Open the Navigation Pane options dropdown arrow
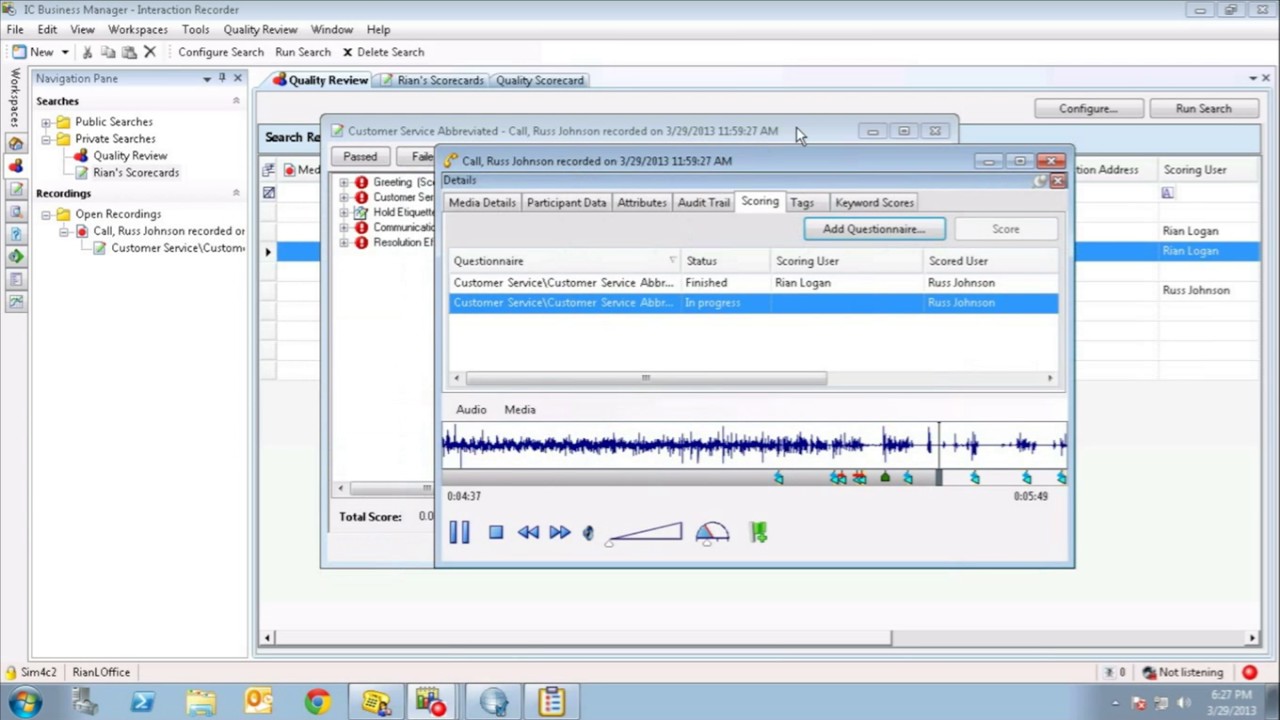 pyautogui.click(x=207, y=79)
